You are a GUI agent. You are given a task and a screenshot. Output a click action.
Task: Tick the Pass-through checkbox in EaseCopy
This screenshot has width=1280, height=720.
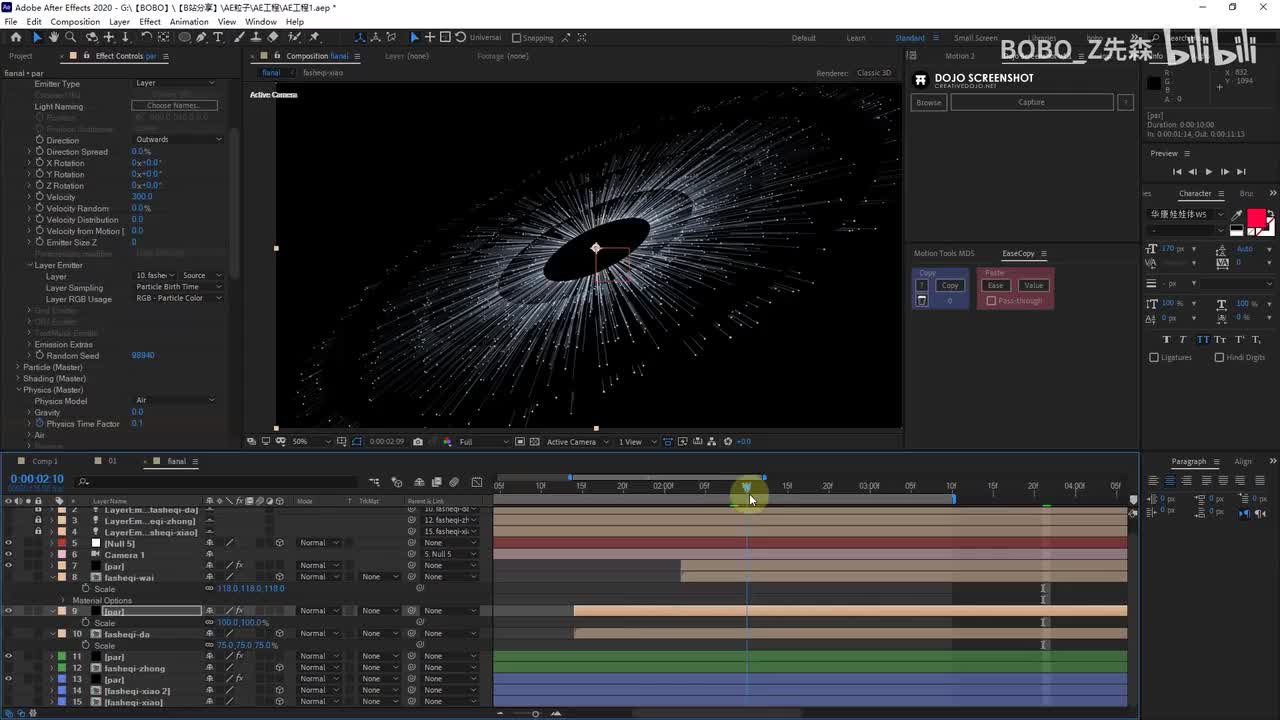991,301
